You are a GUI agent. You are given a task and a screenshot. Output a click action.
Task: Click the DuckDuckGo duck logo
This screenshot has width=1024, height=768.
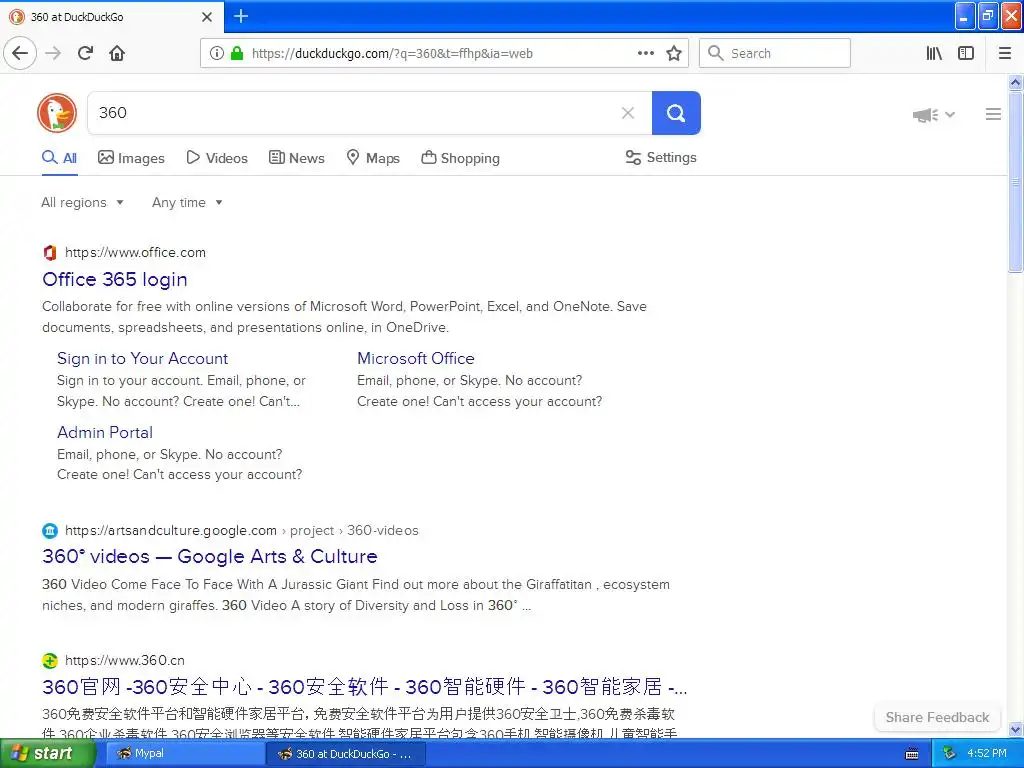[57, 113]
